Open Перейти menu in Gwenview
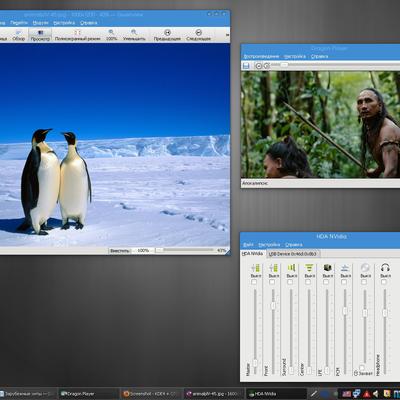400x400 pixels. coord(19,23)
